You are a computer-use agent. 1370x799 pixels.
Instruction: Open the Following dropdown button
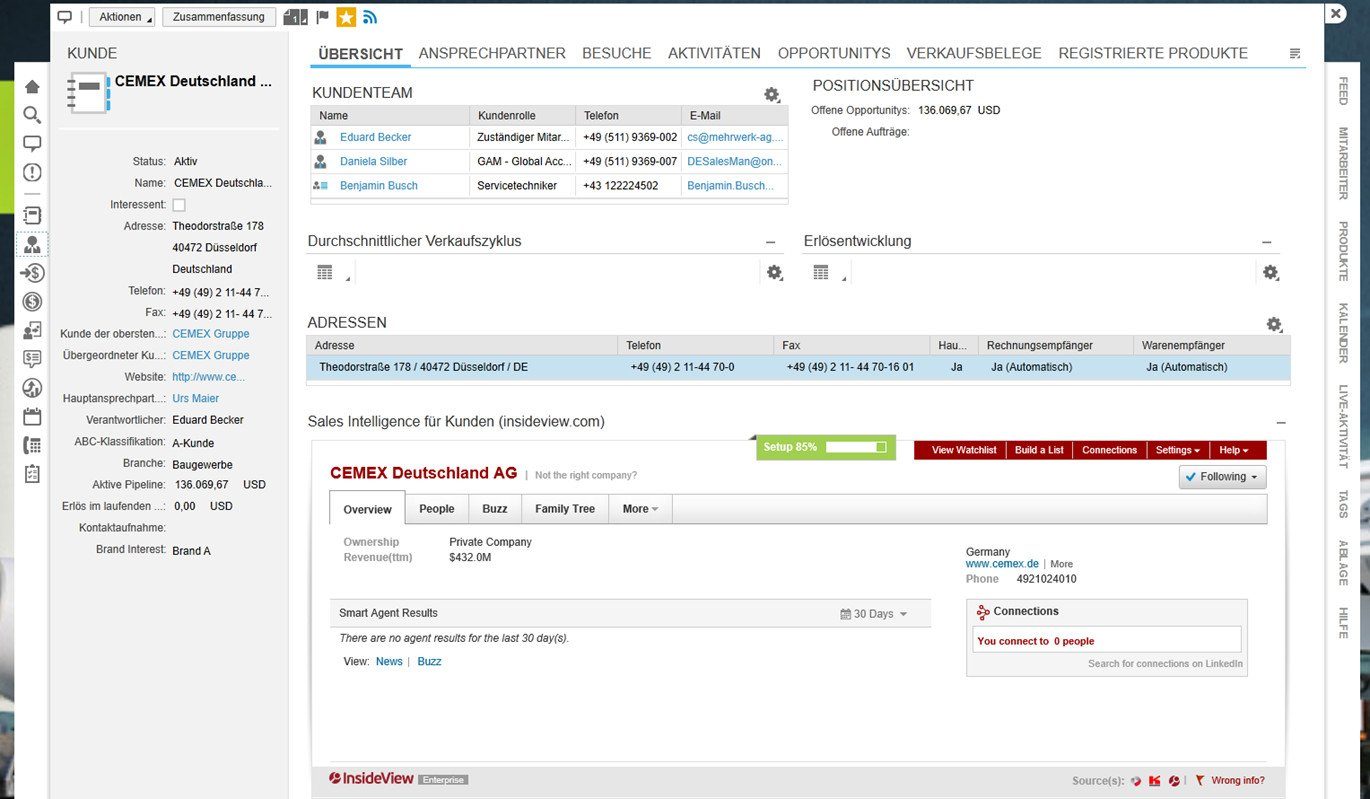(x=1223, y=477)
